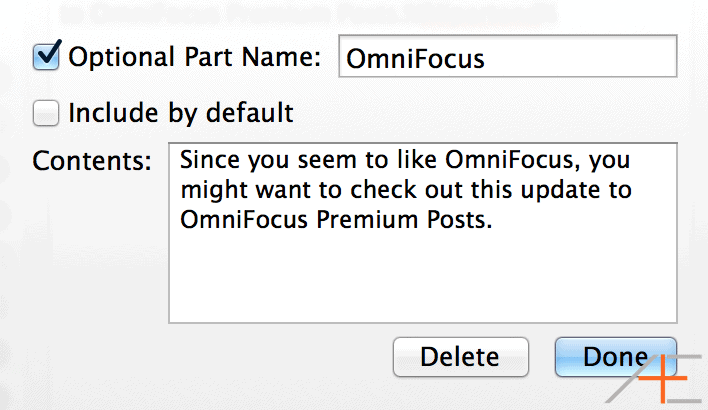Enable the Include by default checkbox
This screenshot has width=708, height=410.
[x=46, y=113]
